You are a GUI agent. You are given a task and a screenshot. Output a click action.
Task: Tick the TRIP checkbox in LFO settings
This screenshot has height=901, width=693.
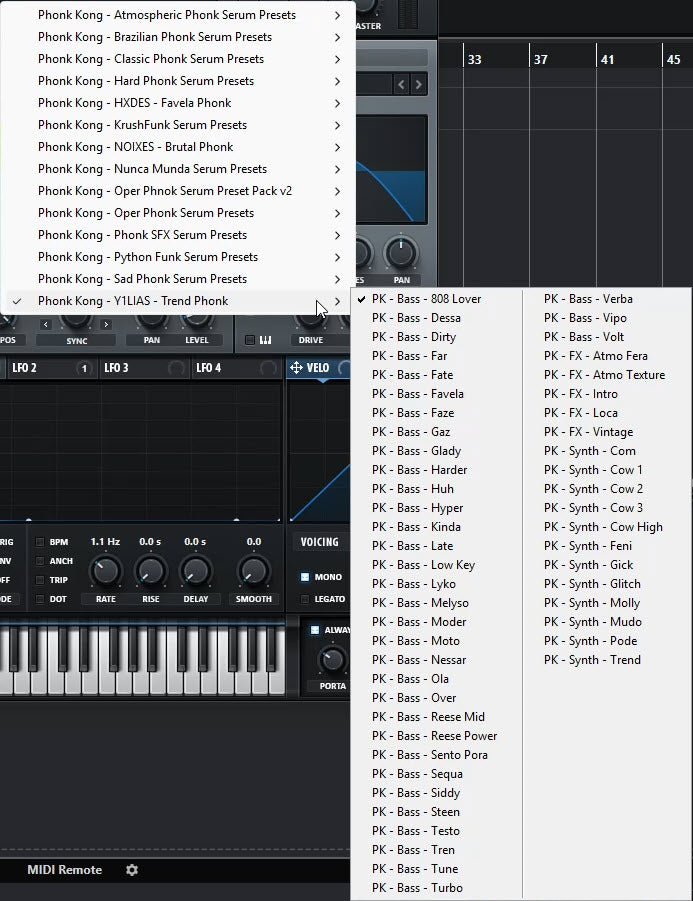click(x=41, y=580)
